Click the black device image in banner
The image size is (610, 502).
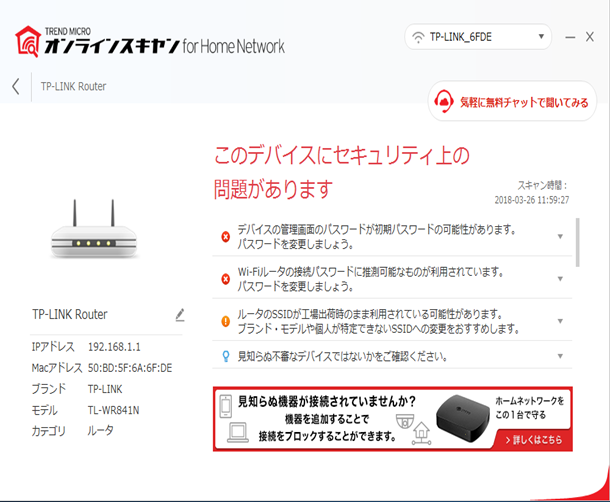click(463, 418)
